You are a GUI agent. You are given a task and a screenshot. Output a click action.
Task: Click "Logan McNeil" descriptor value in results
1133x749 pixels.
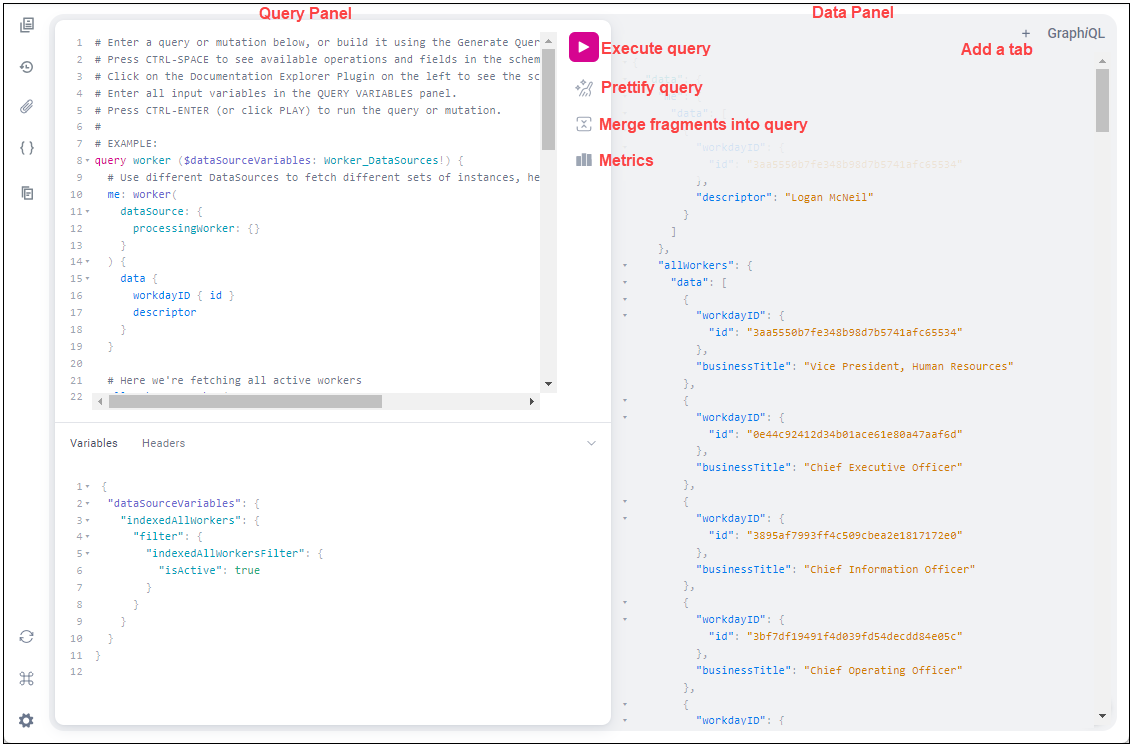[829, 197]
